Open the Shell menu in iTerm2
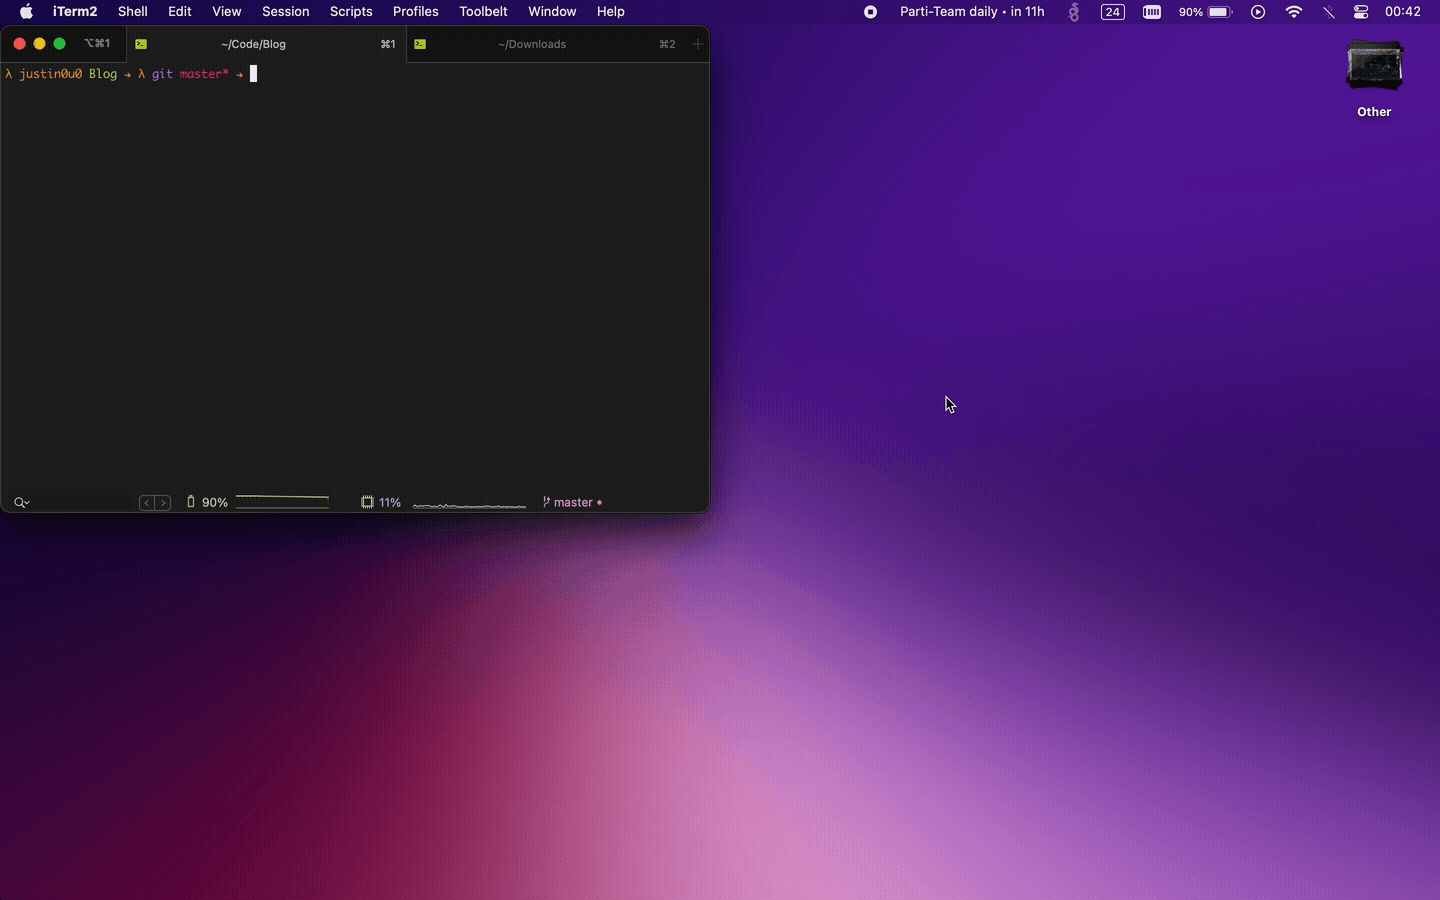 pos(132,12)
